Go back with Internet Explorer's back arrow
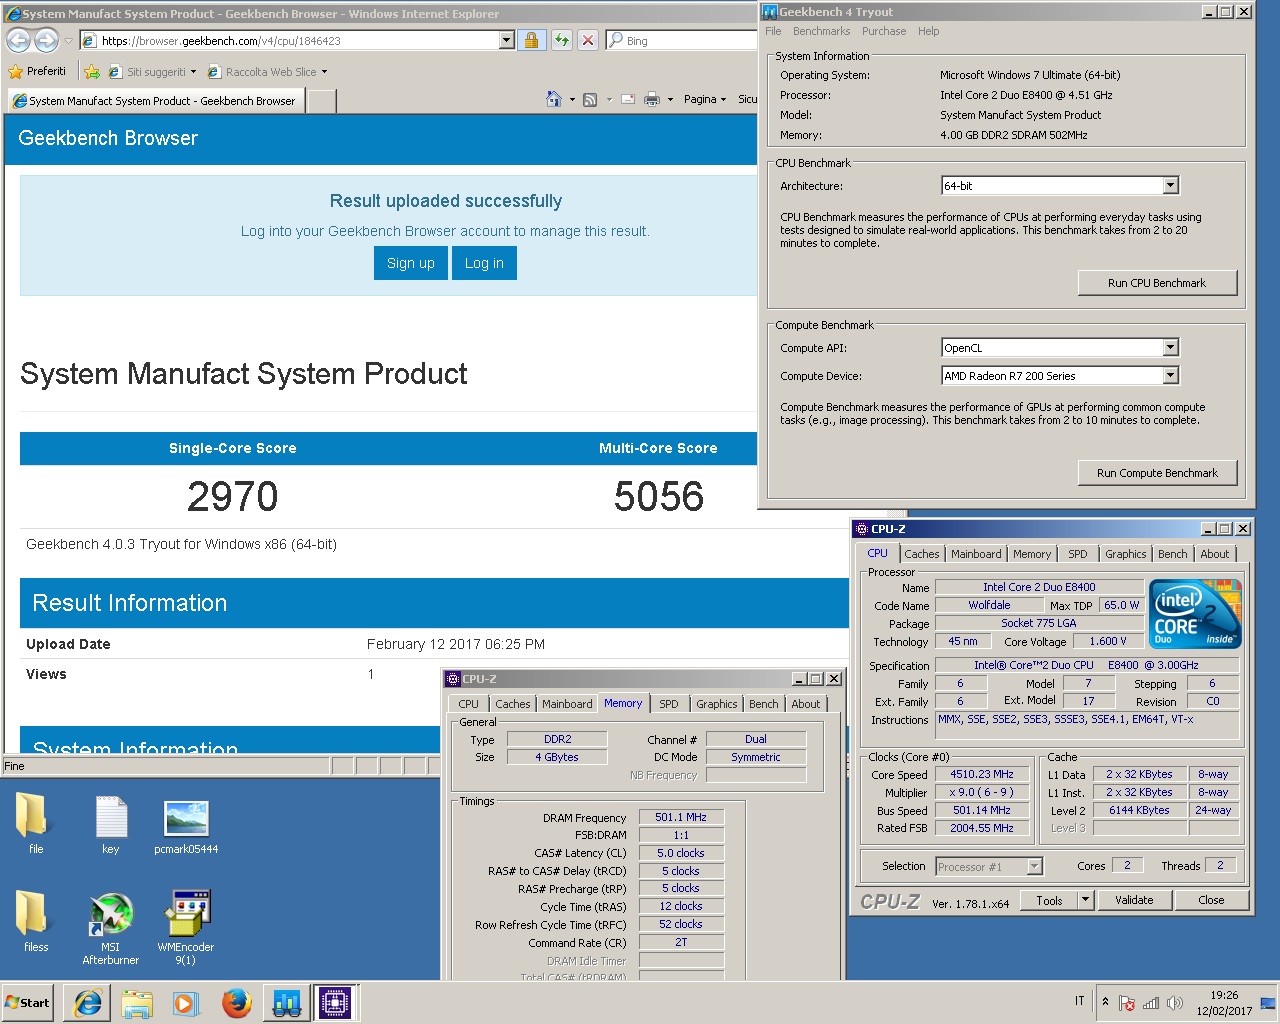Screen dimensions: 1280x1024 (x=19, y=40)
